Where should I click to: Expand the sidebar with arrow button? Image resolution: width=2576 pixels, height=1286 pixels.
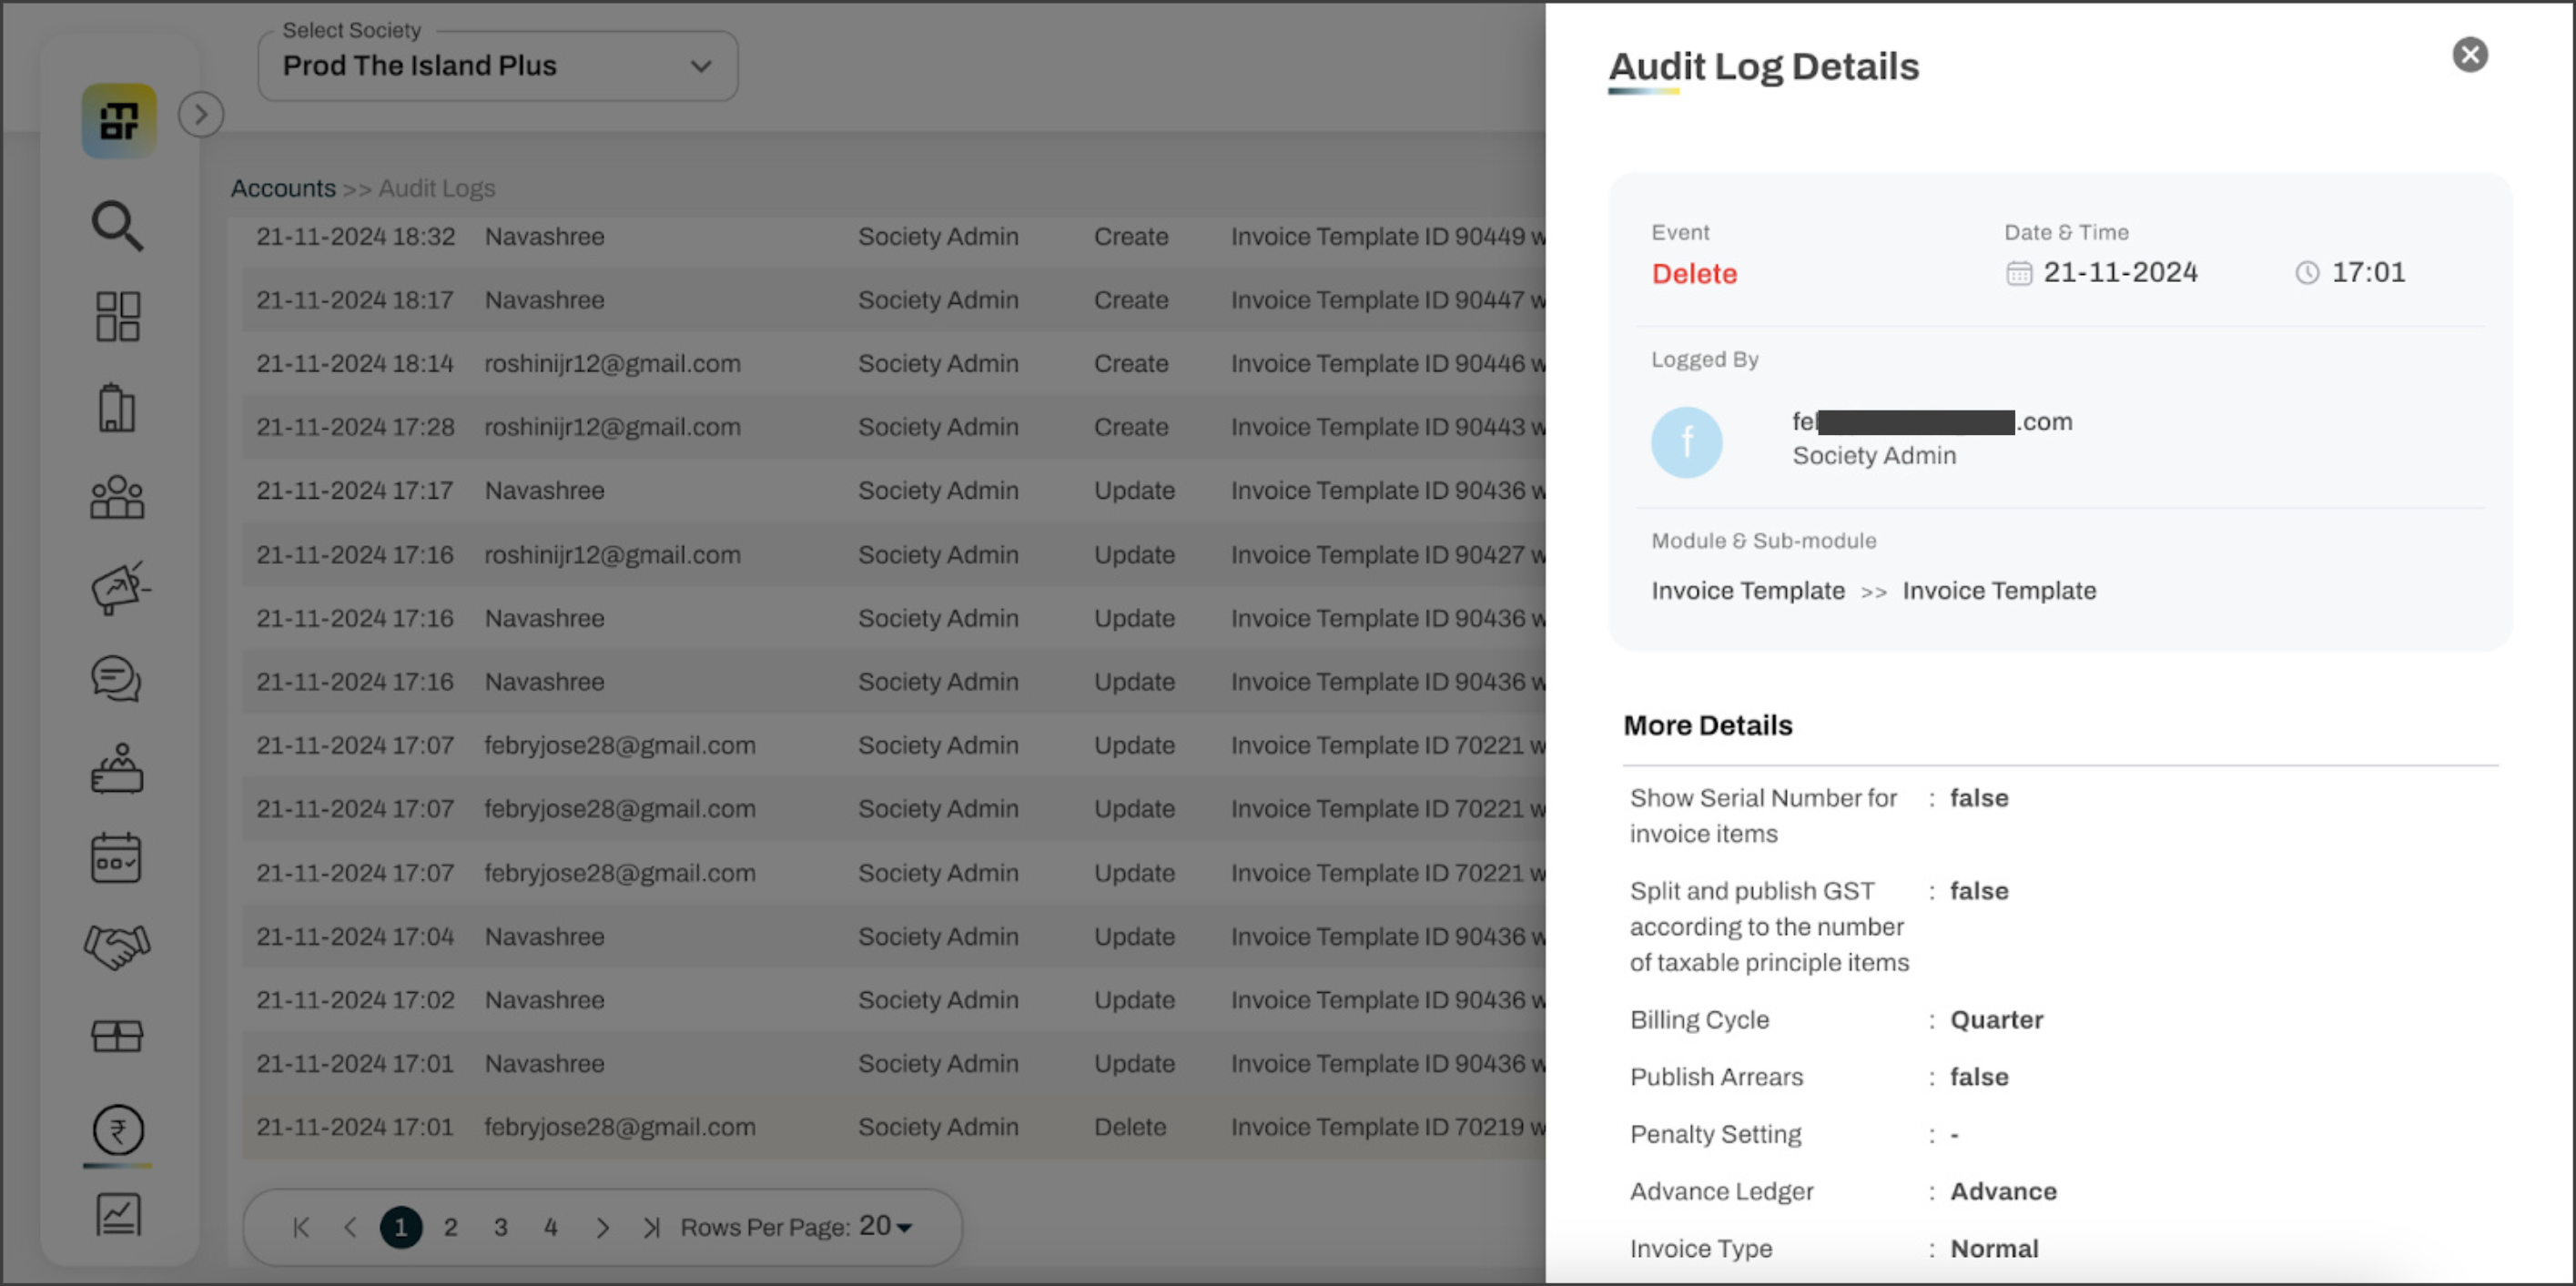pyautogui.click(x=201, y=114)
